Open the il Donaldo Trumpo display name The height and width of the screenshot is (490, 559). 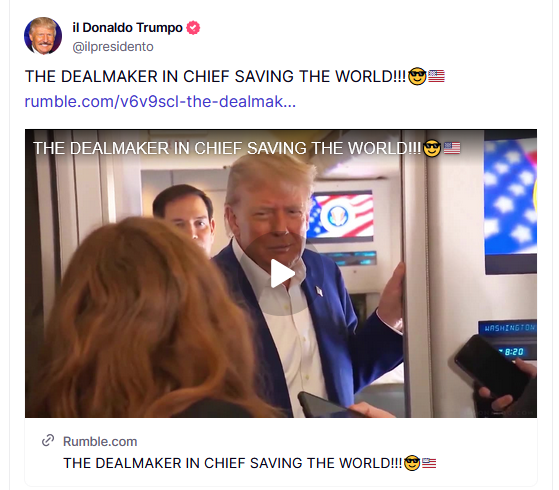pyautogui.click(x=128, y=27)
